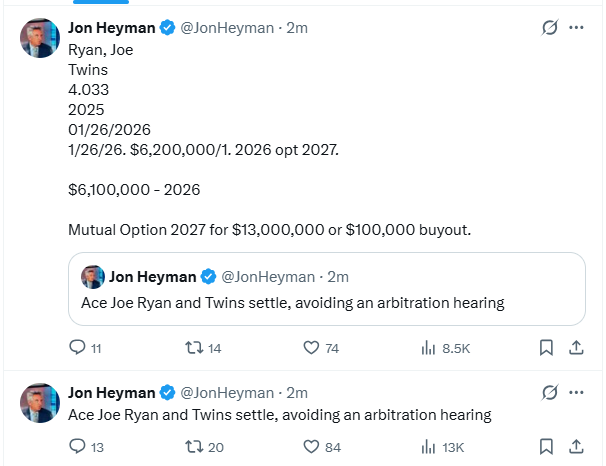Repost the second tweet with 20 reposts
Image resolution: width=606 pixels, height=466 pixels.
[x=195, y=446]
